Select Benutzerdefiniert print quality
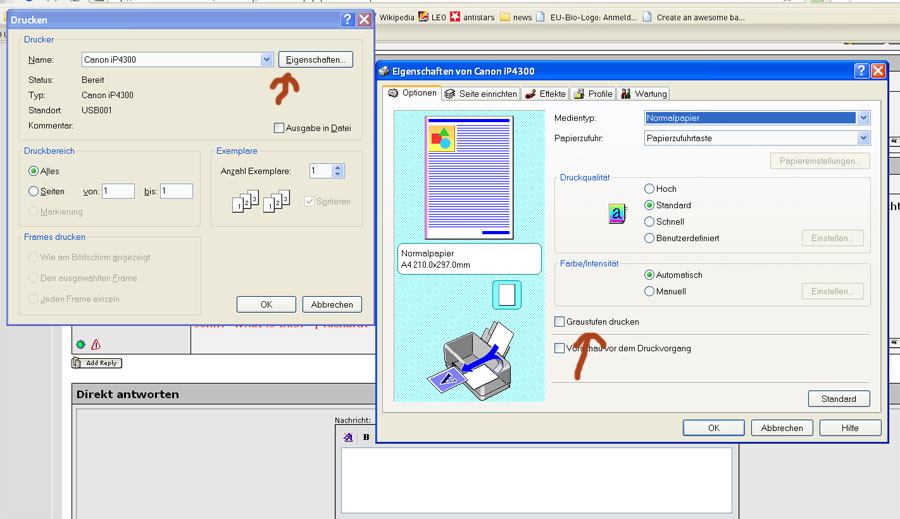Image resolution: width=900 pixels, height=519 pixels. point(649,238)
